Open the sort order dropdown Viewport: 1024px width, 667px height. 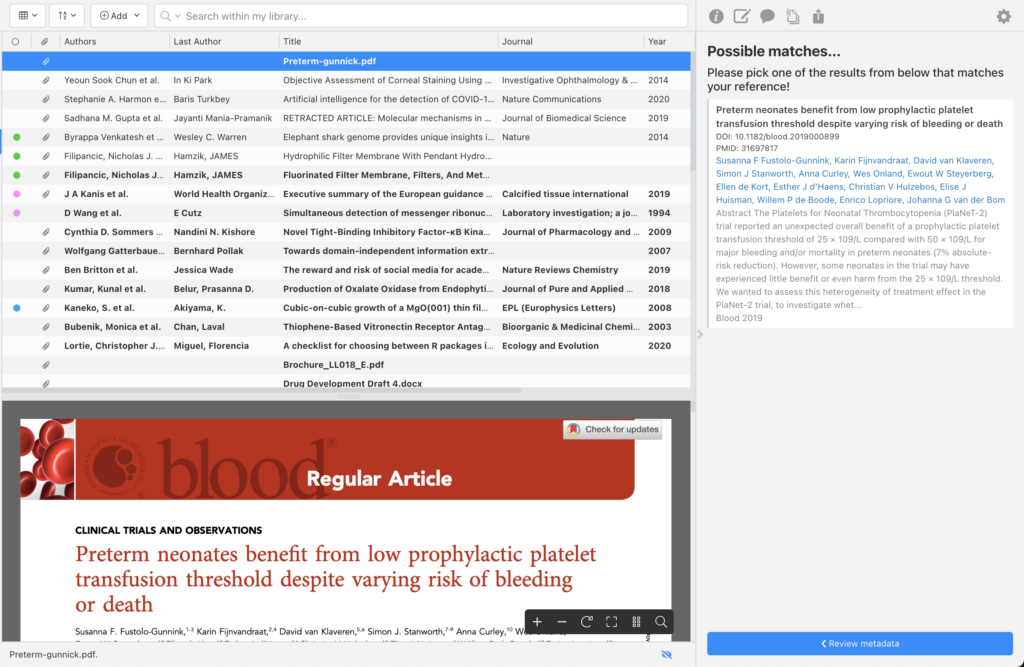tap(67, 16)
